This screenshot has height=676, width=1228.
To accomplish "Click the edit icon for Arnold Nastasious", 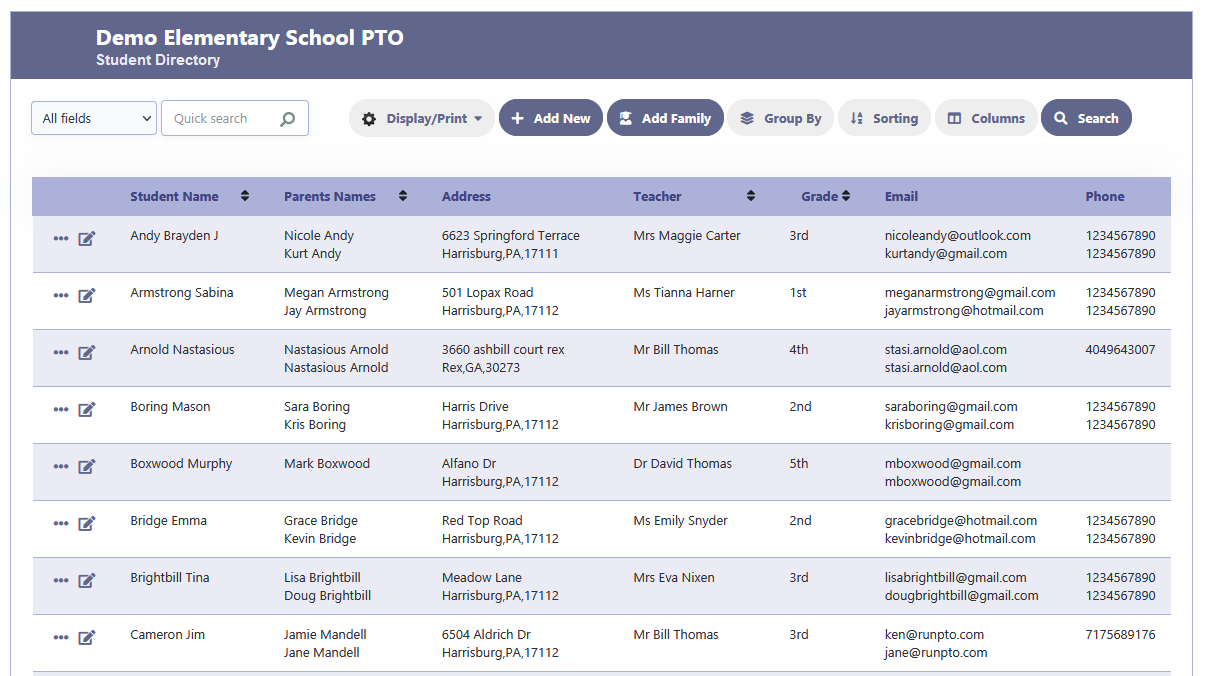I will point(87,352).
